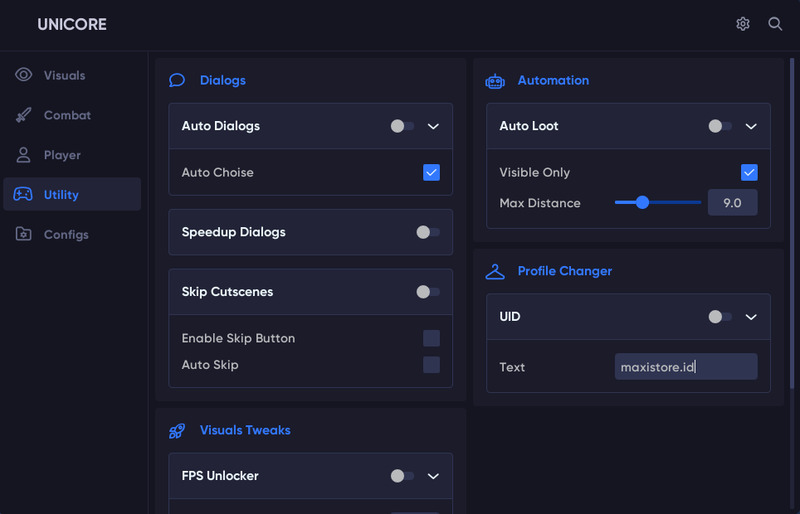Uncheck the Auto Choise checkbox
Image resolution: width=800 pixels, height=514 pixels.
pyautogui.click(x=431, y=173)
